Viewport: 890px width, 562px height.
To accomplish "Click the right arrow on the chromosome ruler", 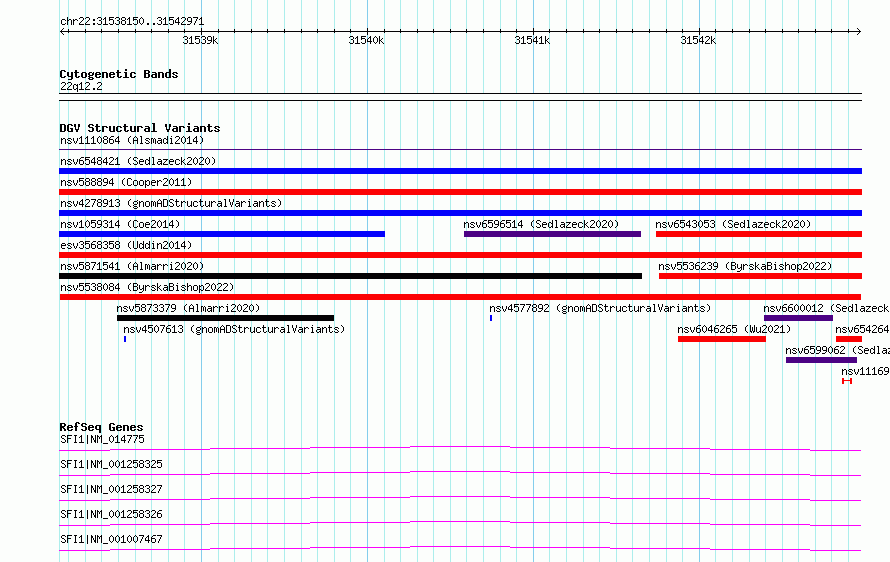I will coord(859,32).
